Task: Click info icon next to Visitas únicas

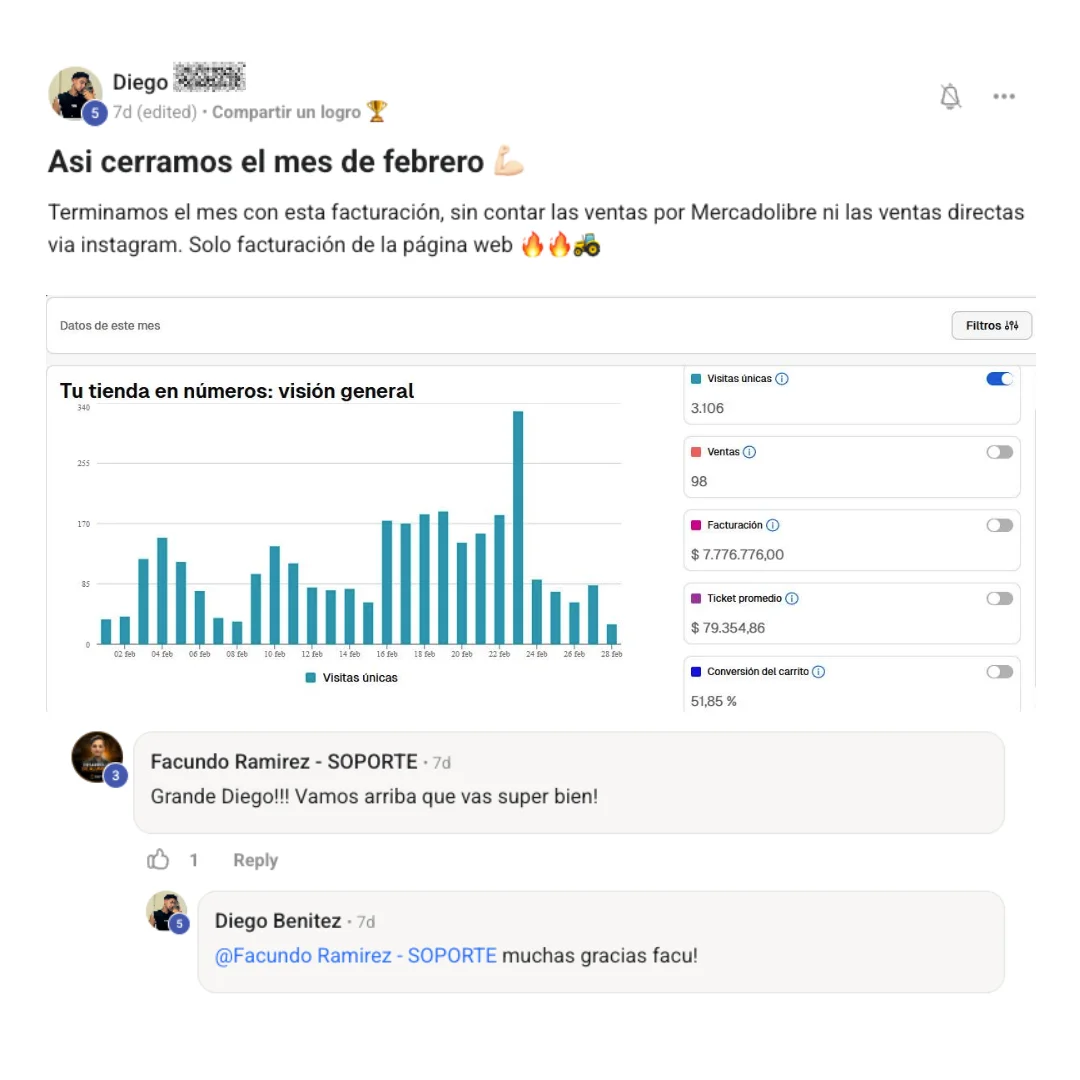Action: (x=782, y=379)
